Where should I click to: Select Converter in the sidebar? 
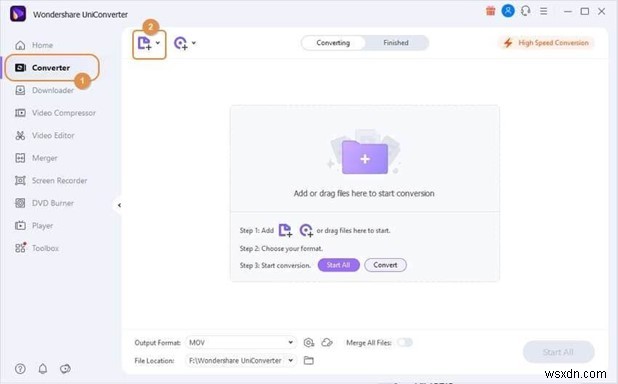[x=51, y=67]
